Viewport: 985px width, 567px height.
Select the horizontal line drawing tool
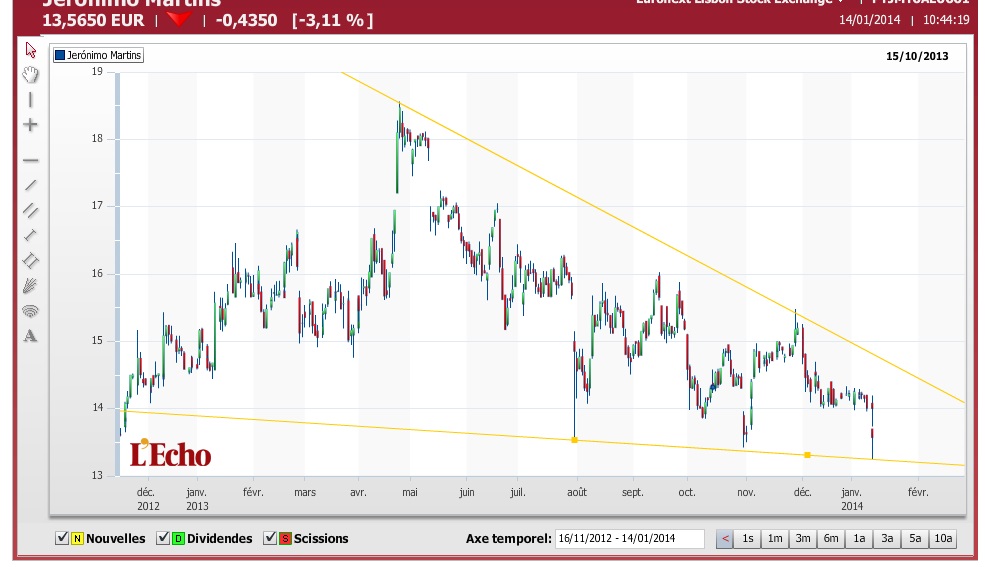click(30, 161)
